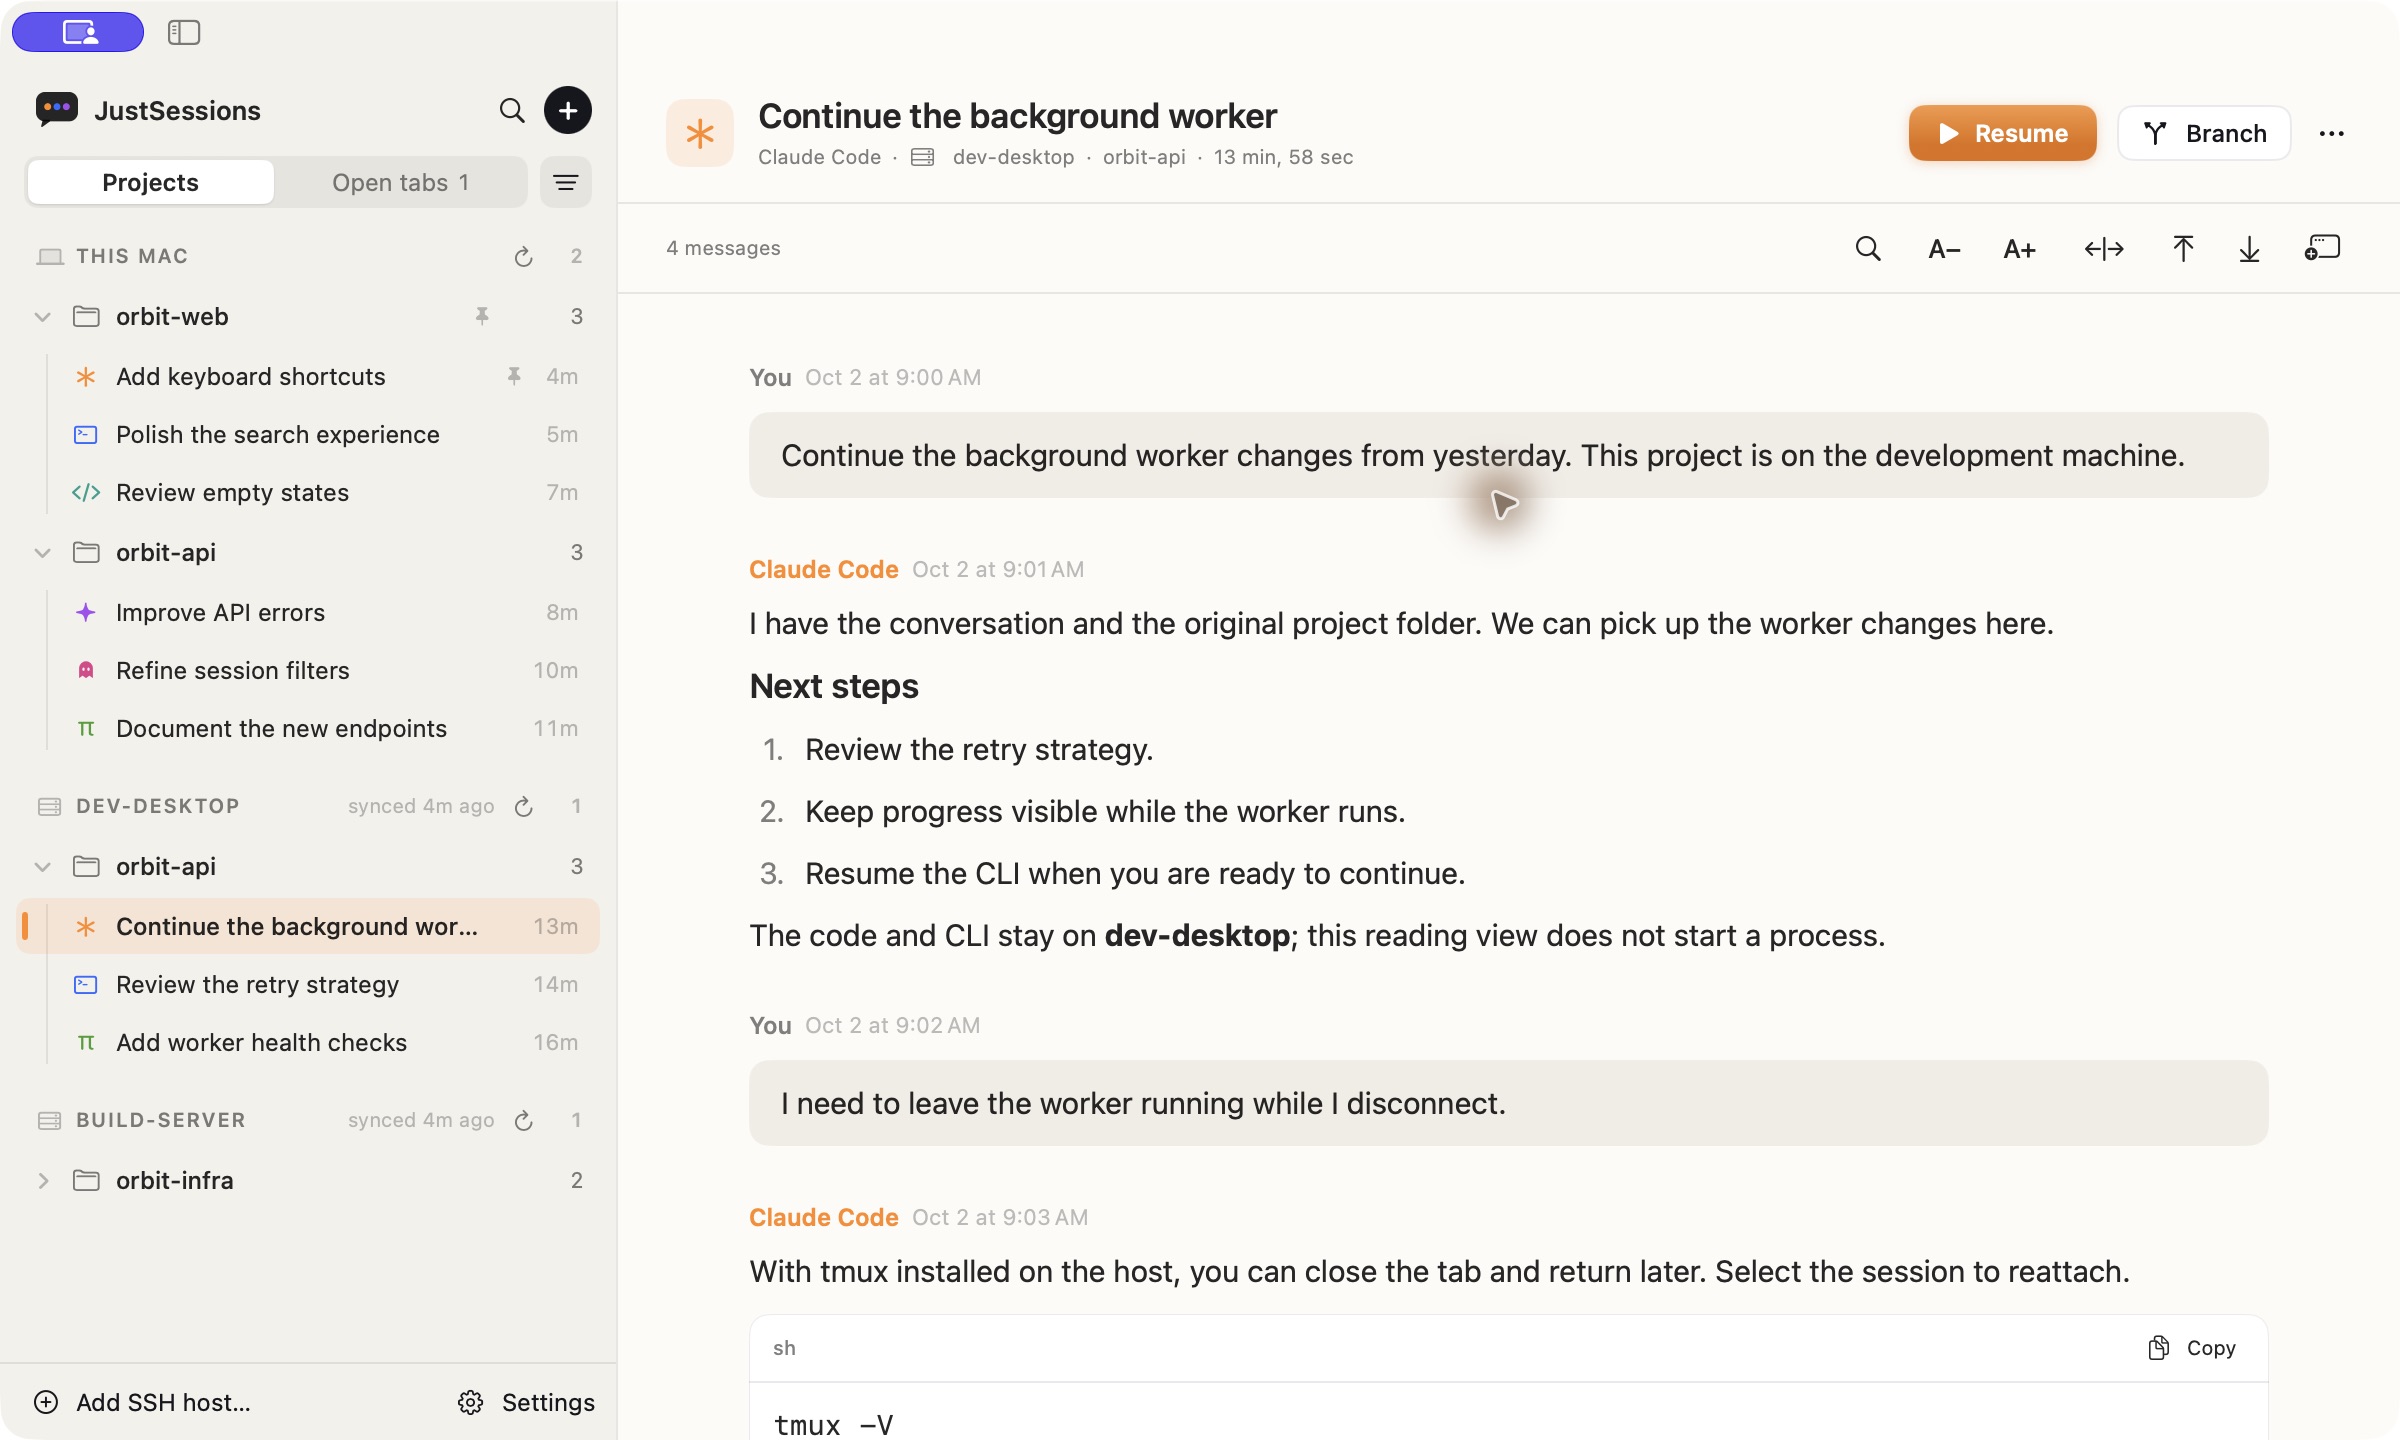The width and height of the screenshot is (2400, 1440).
Task: Open Document the new endpoints session
Action: point(308,728)
